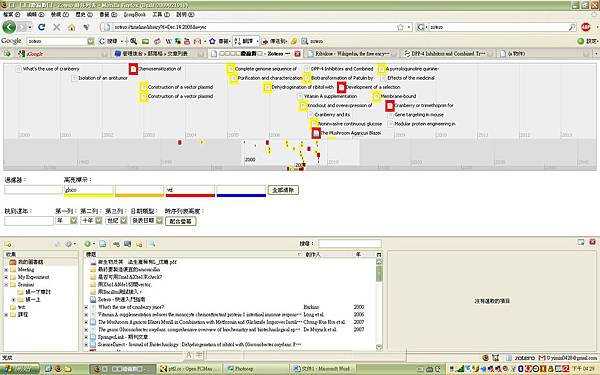Image resolution: width=600 pixels, height=375 pixels.
Task: Click the yellow highlight keyword field
Action: [88, 189]
